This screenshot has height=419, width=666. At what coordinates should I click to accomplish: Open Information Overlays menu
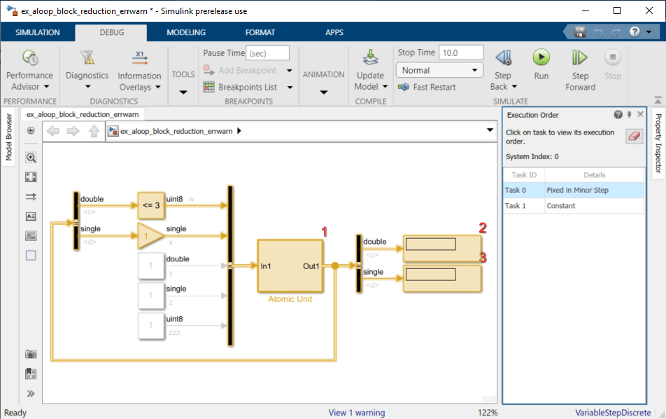point(139,70)
